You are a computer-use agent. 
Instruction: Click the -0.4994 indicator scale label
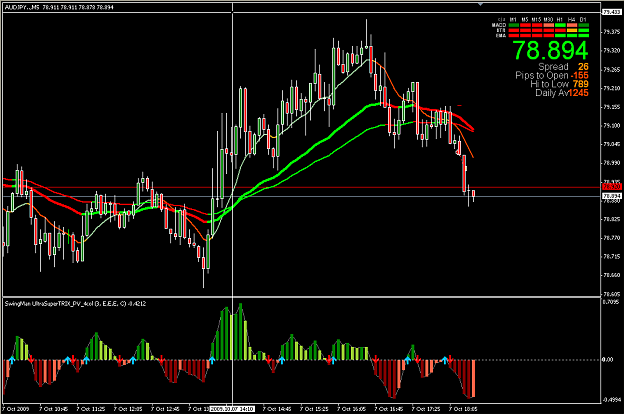611,399
